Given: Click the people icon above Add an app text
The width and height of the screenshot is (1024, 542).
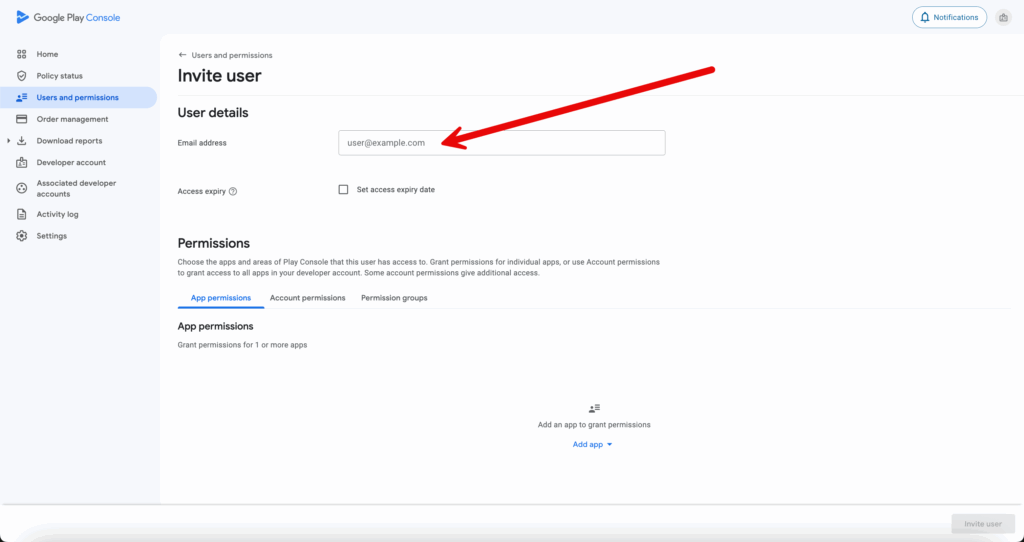Looking at the screenshot, I should click(594, 409).
